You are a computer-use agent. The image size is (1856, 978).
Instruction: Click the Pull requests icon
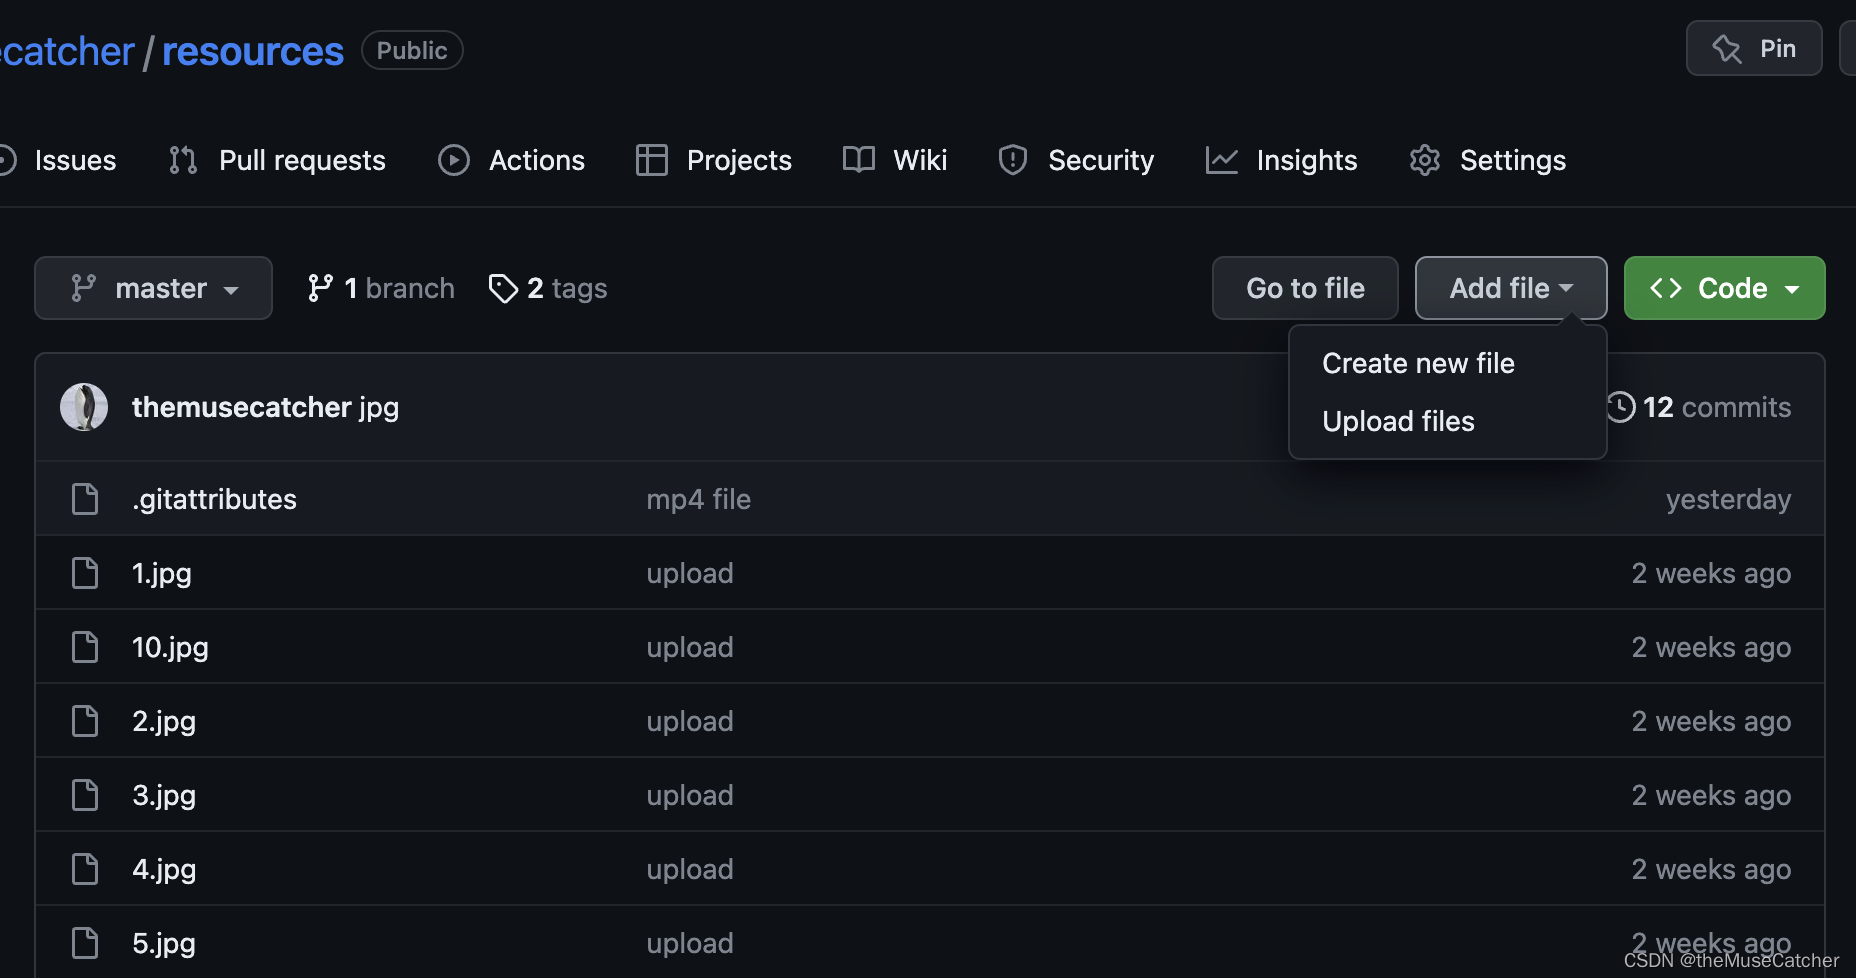pyautogui.click(x=182, y=160)
